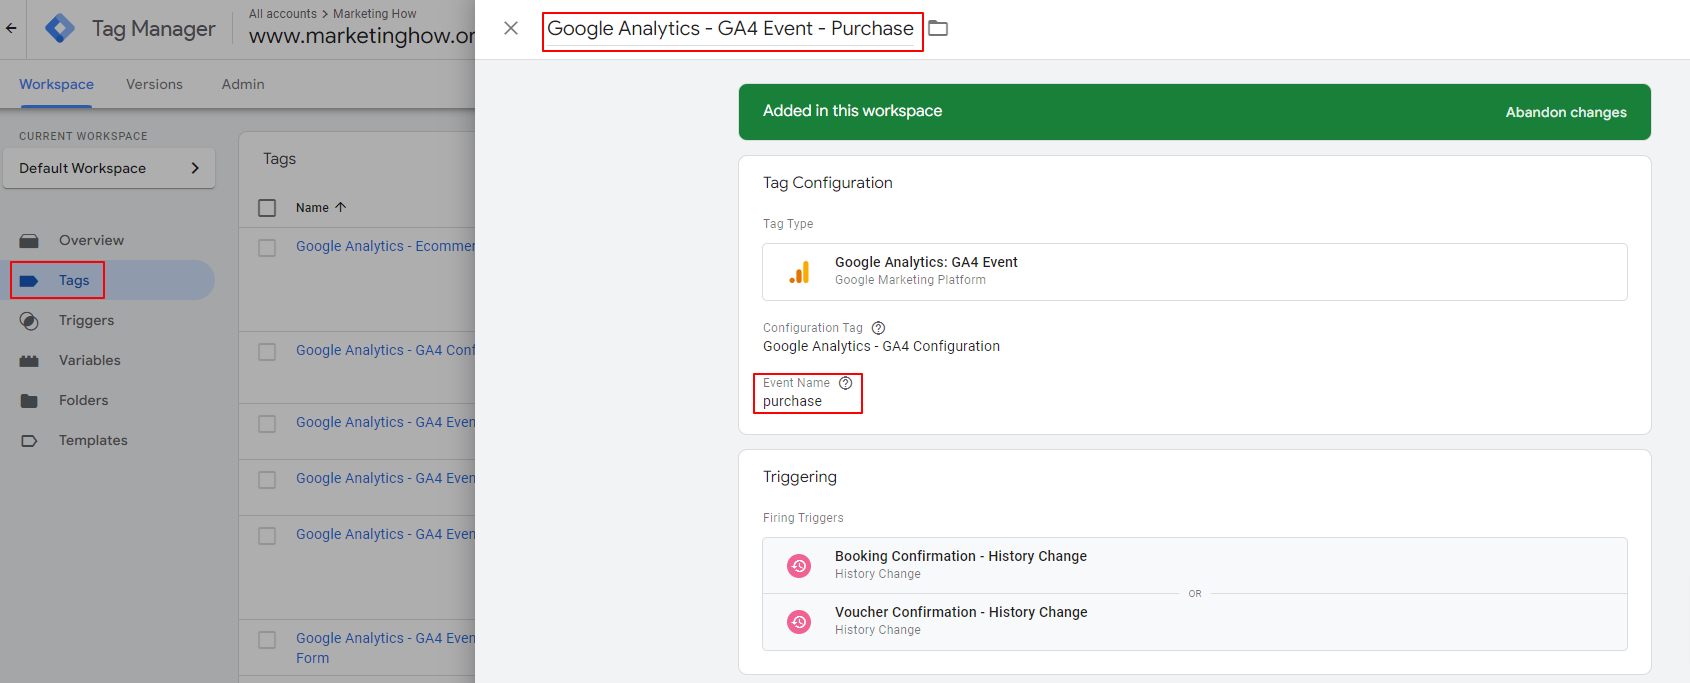Switch to the Versions tab

pos(154,84)
